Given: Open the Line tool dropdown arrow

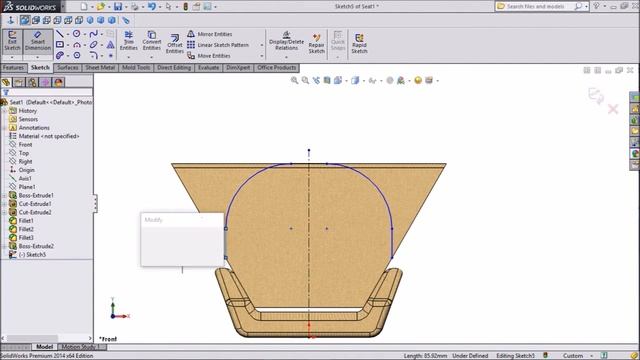Looking at the screenshot, I should [67, 34].
